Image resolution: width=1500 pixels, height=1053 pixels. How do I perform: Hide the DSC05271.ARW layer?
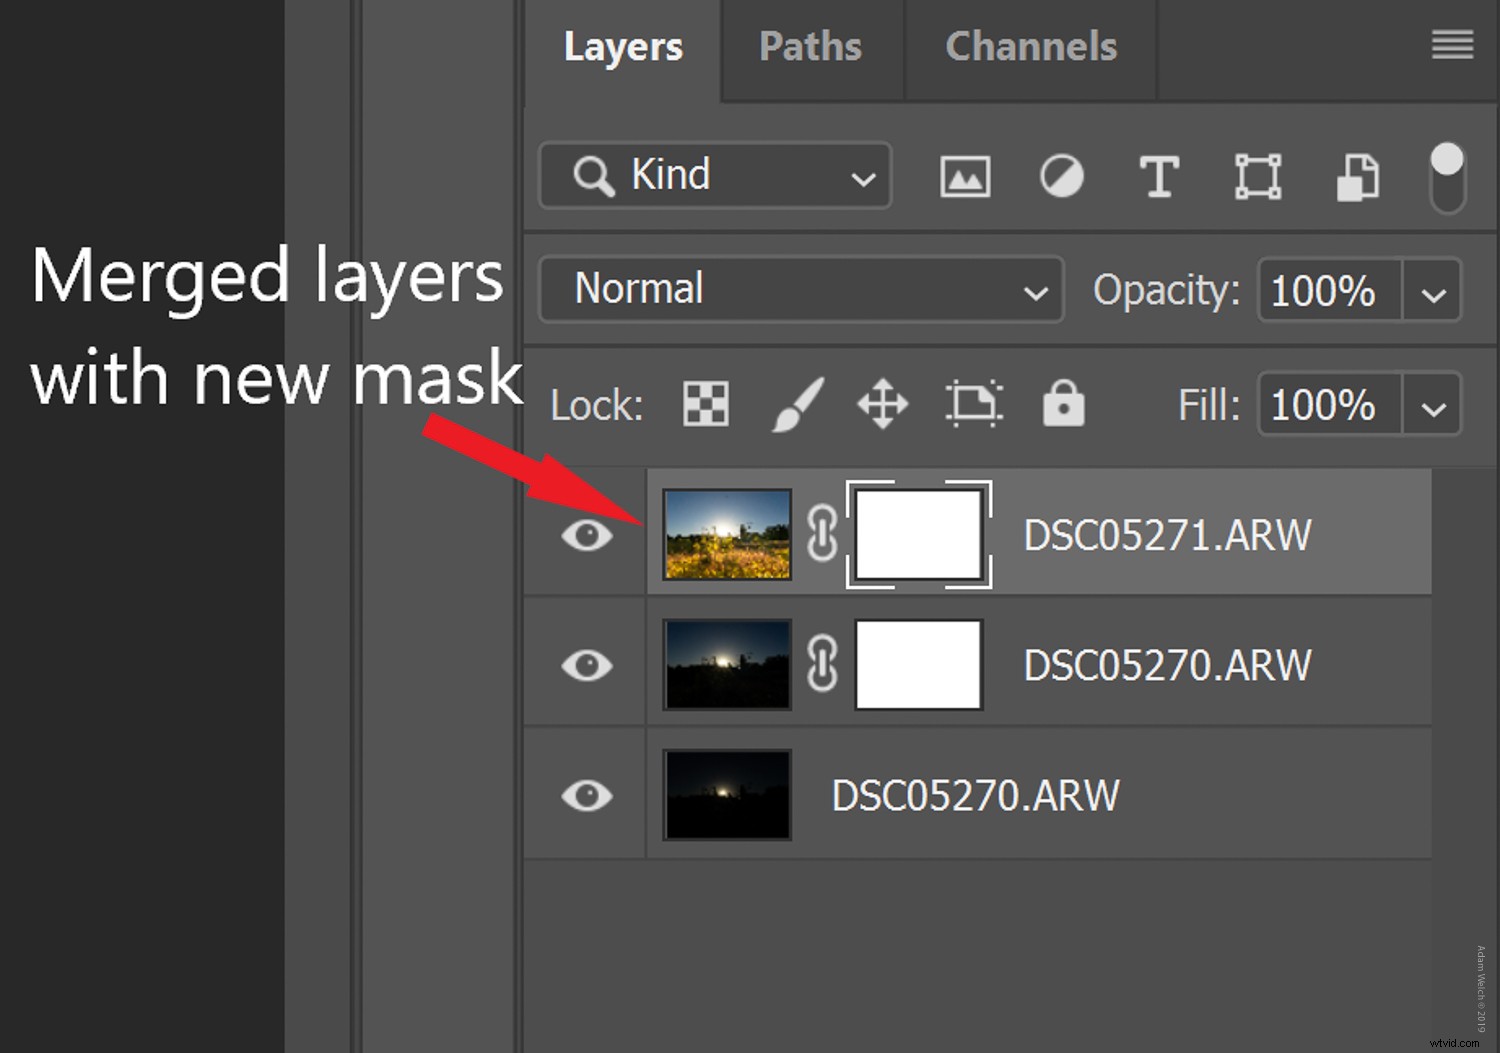pyautogui.click(x=587, y=534)
